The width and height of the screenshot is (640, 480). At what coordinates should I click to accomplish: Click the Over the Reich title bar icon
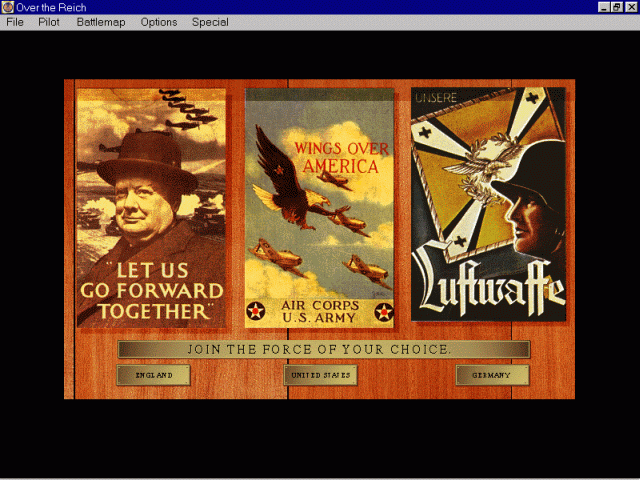(x=7, y=7)
